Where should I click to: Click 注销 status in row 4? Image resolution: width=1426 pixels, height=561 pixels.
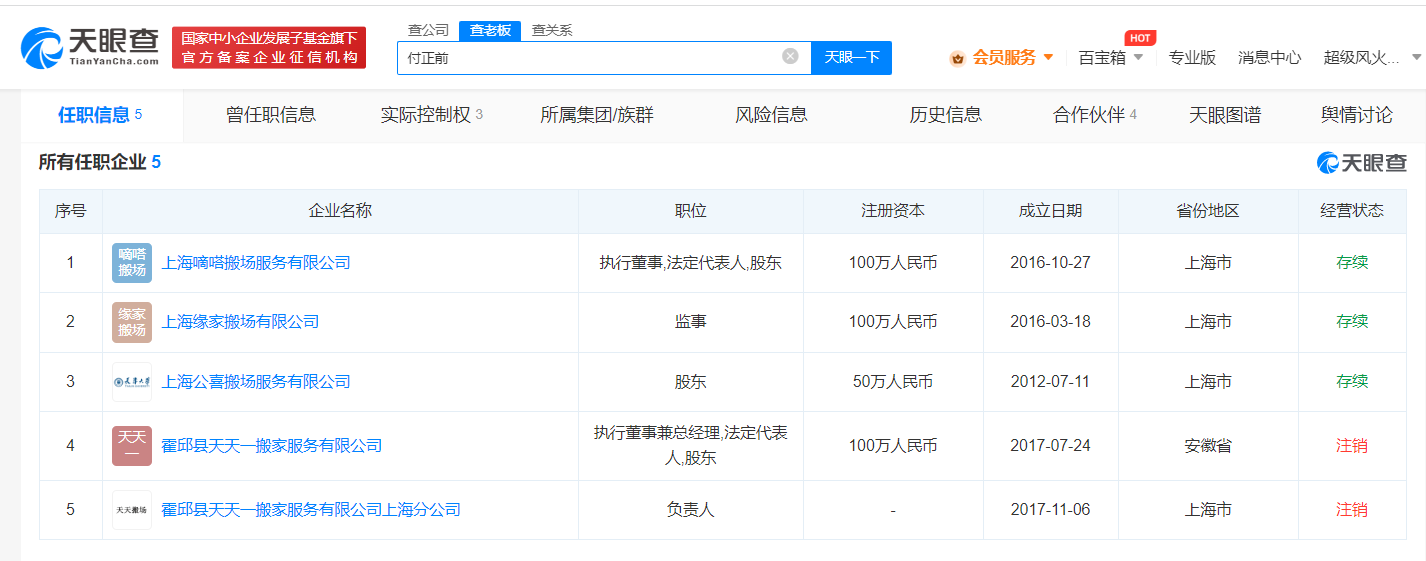1352,446
